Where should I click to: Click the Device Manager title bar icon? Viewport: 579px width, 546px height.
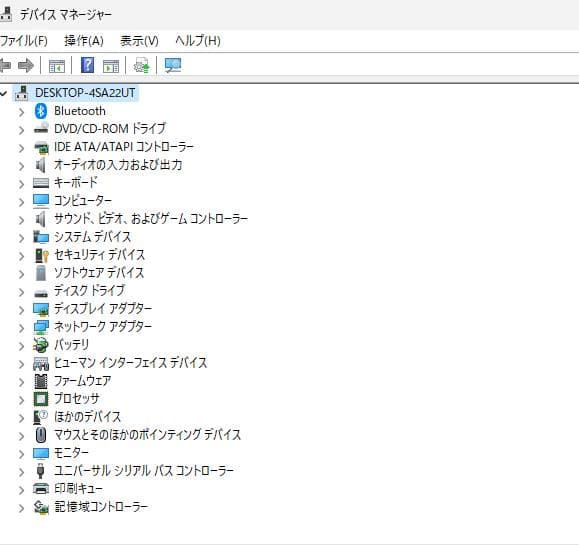tap(6, 15)
